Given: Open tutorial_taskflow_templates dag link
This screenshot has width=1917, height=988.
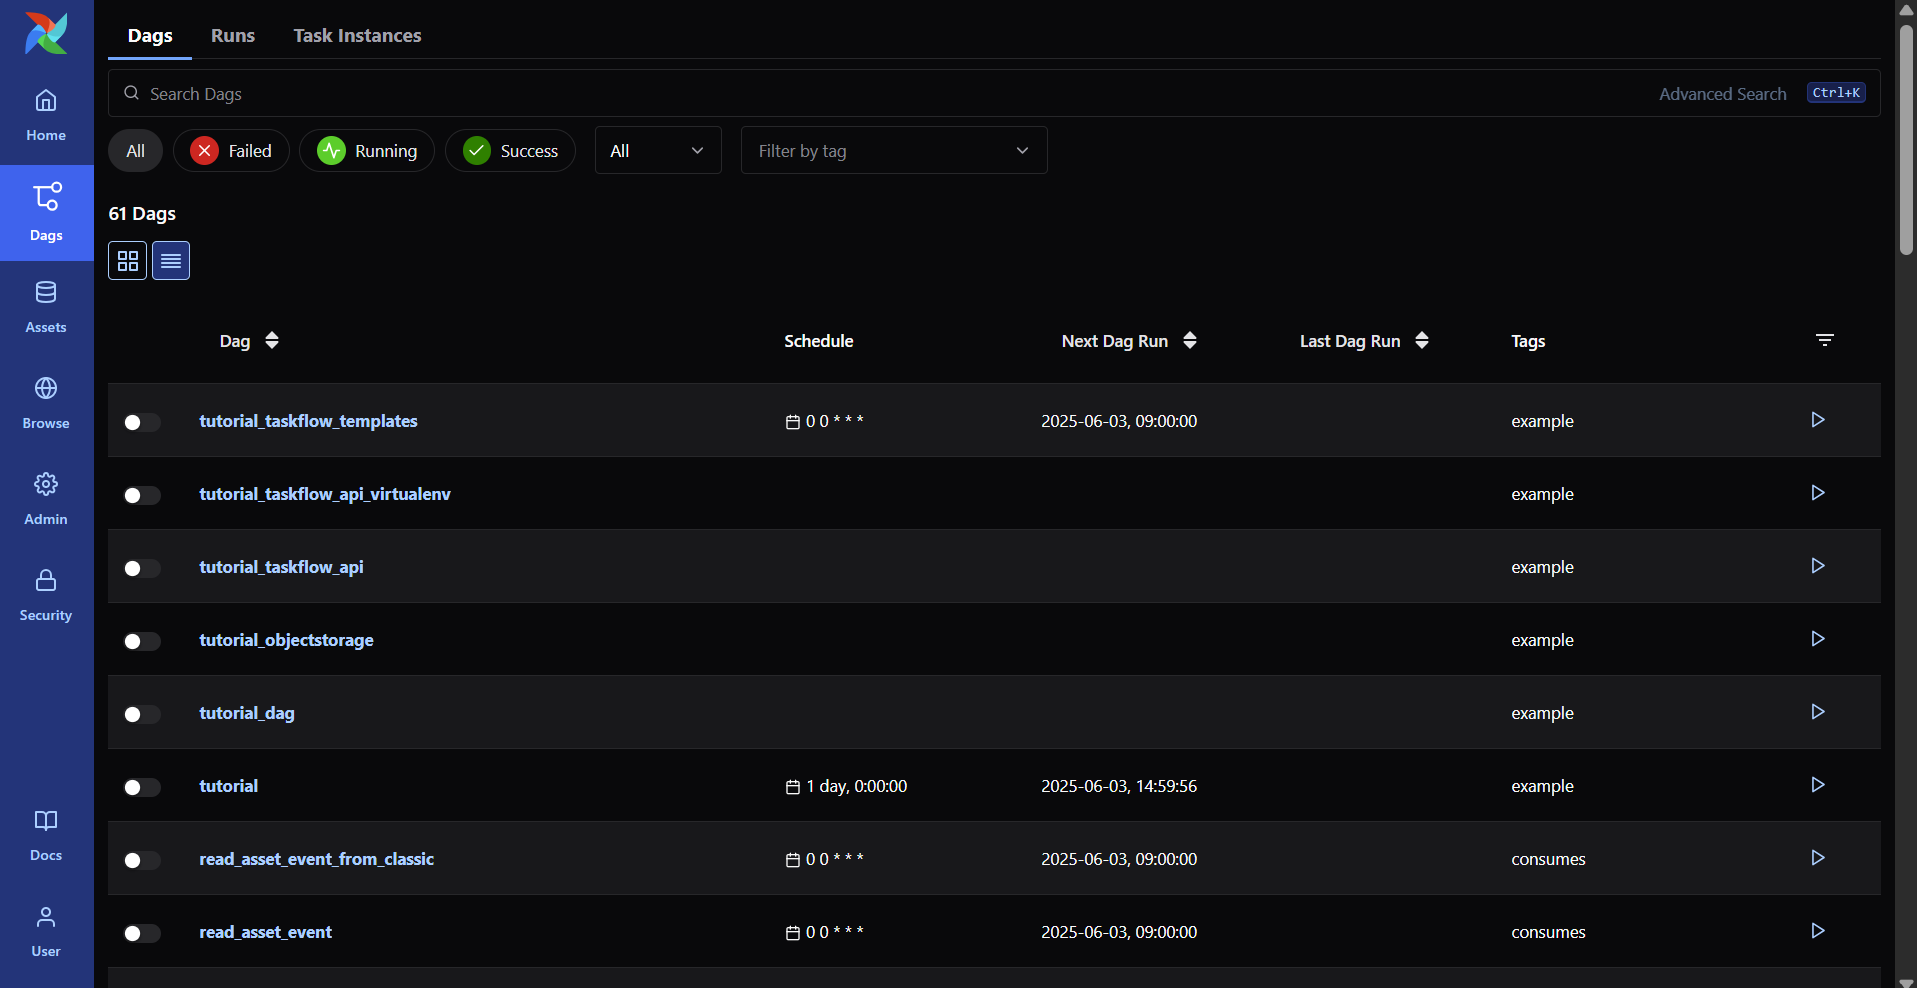Looking at the screenshot, I should (x=308, y=421).
